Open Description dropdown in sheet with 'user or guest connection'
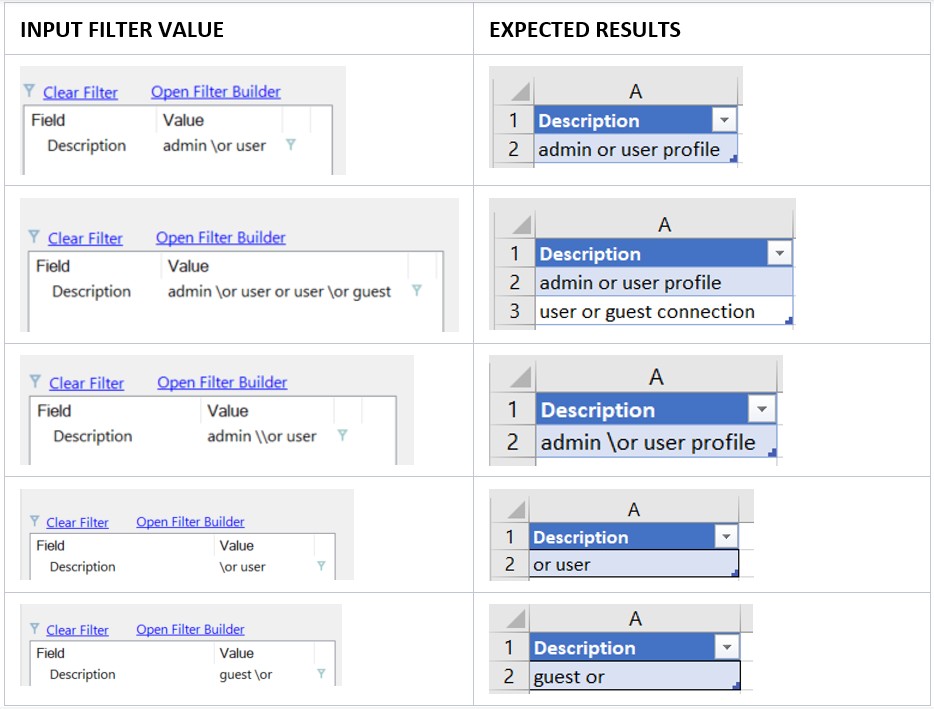This screenshot has height=709, width=934. [x=779, y=254]
